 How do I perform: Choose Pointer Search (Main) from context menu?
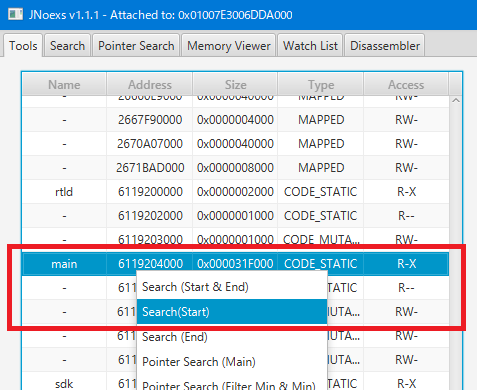point(232,362)
